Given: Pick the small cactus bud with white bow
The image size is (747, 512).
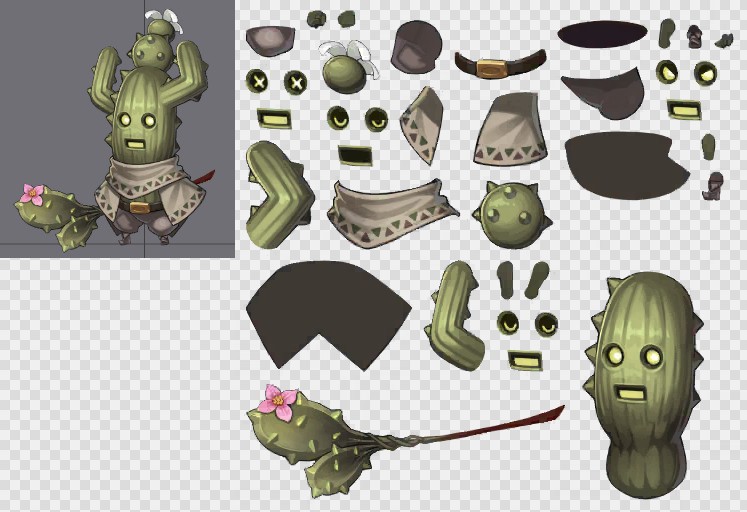Looking at the screenshot, I should [x=347, y=70].
